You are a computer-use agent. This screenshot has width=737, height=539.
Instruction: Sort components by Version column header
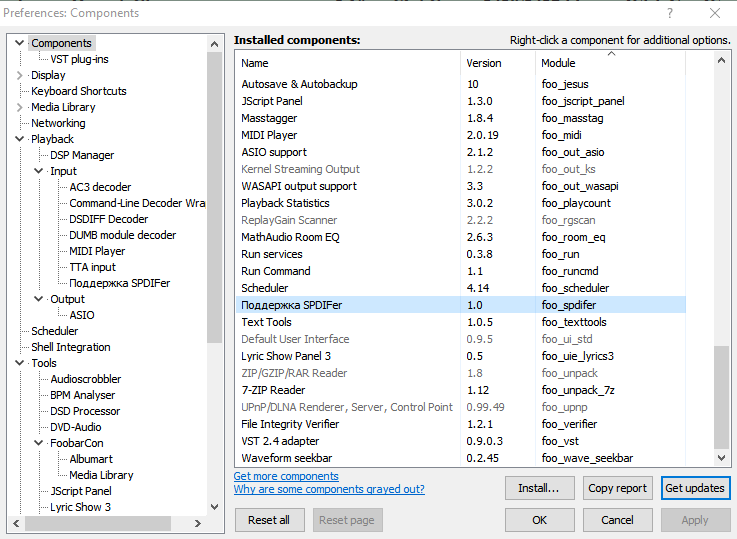[484, 63]
